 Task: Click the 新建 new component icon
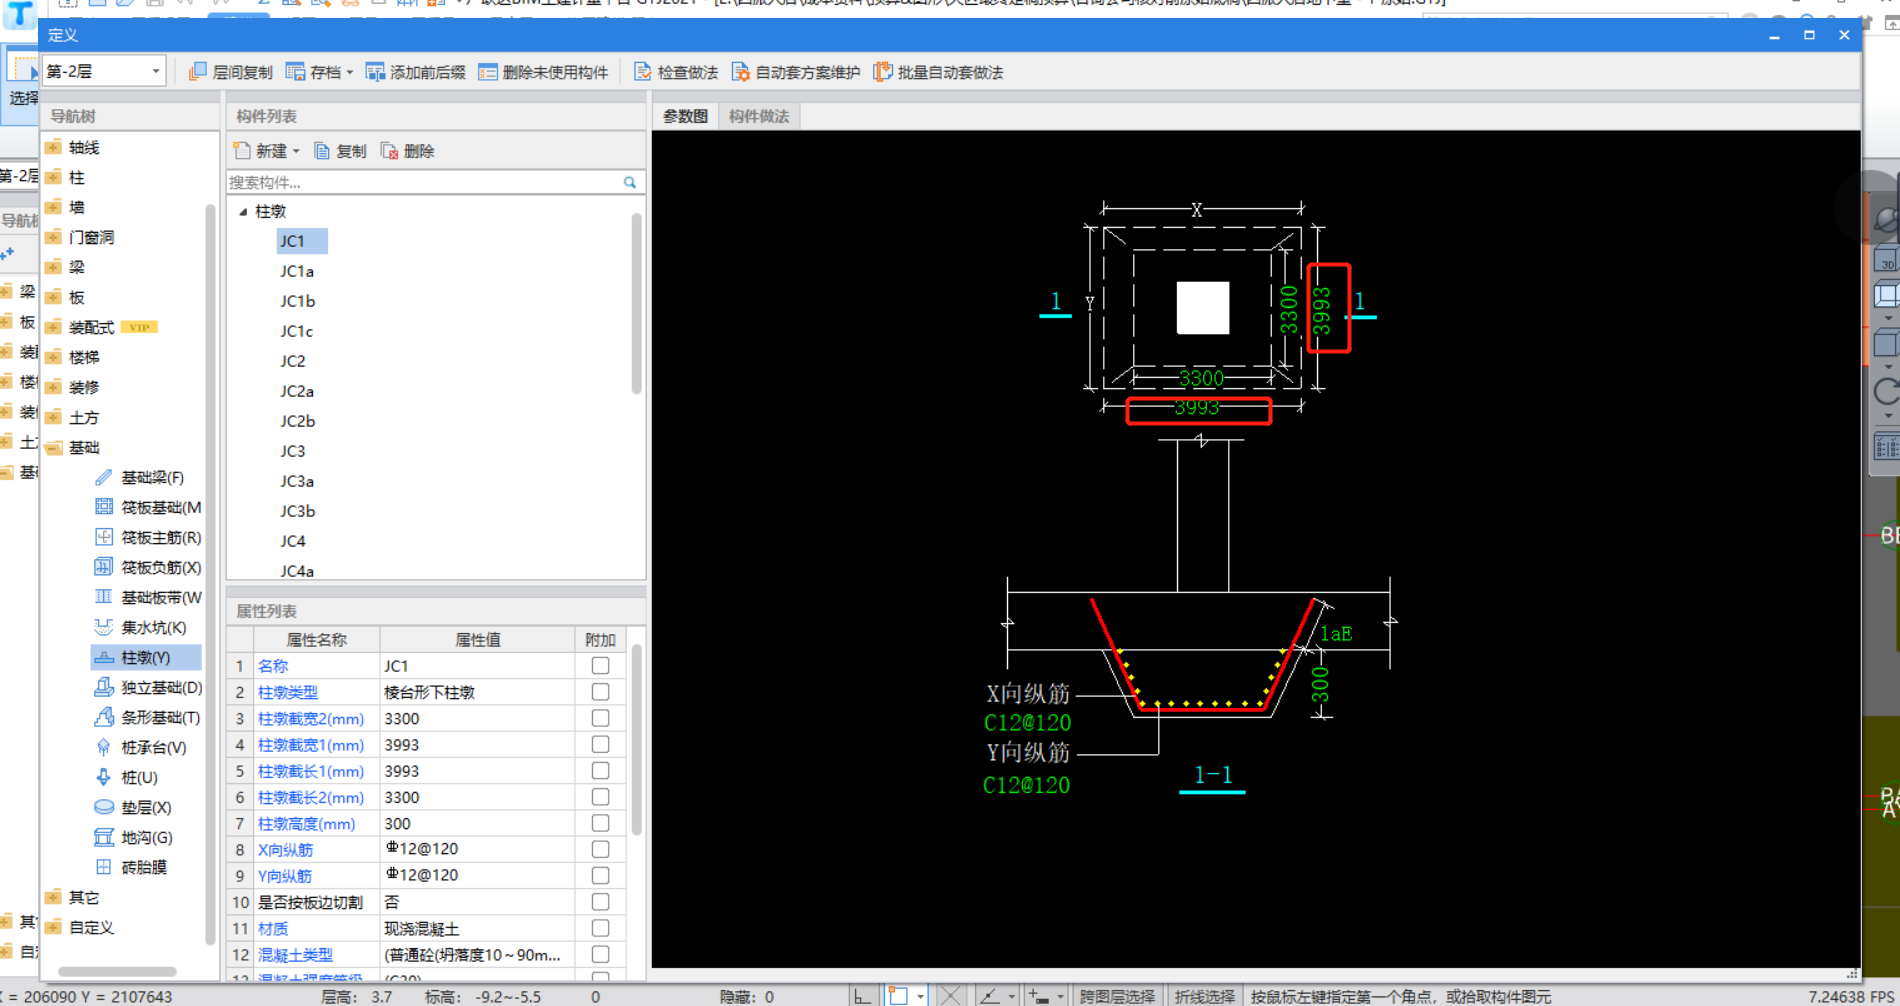pyautogui.click(x=242, y=151)
